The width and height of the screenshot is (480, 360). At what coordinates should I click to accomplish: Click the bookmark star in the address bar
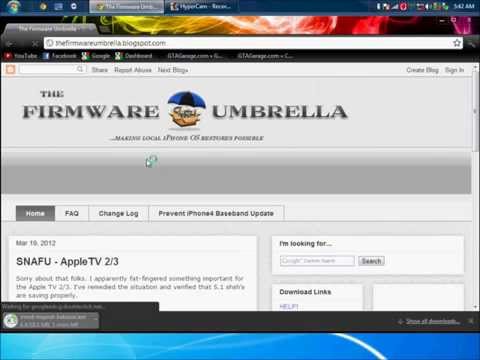[x=457, y=43]
